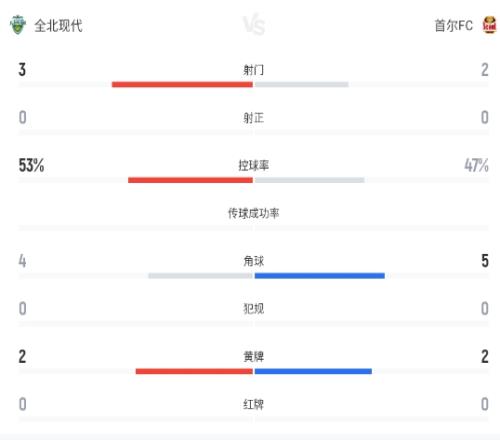Image resolution: width=500 pixels, height=440 pixels.
Task: Click the red yellow-card bar for Jeonbuk
Action: click(194, 371)
